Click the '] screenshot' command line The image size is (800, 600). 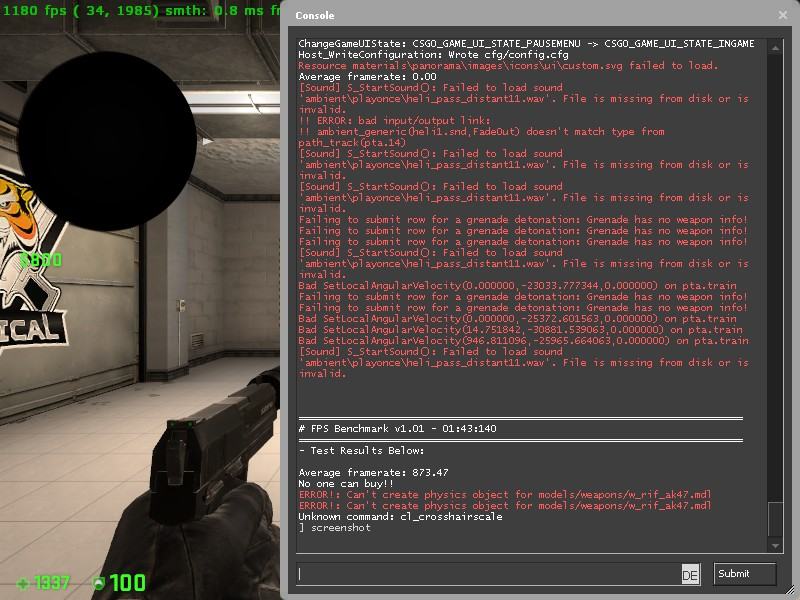pyautogui.click(x=335, y=528)
